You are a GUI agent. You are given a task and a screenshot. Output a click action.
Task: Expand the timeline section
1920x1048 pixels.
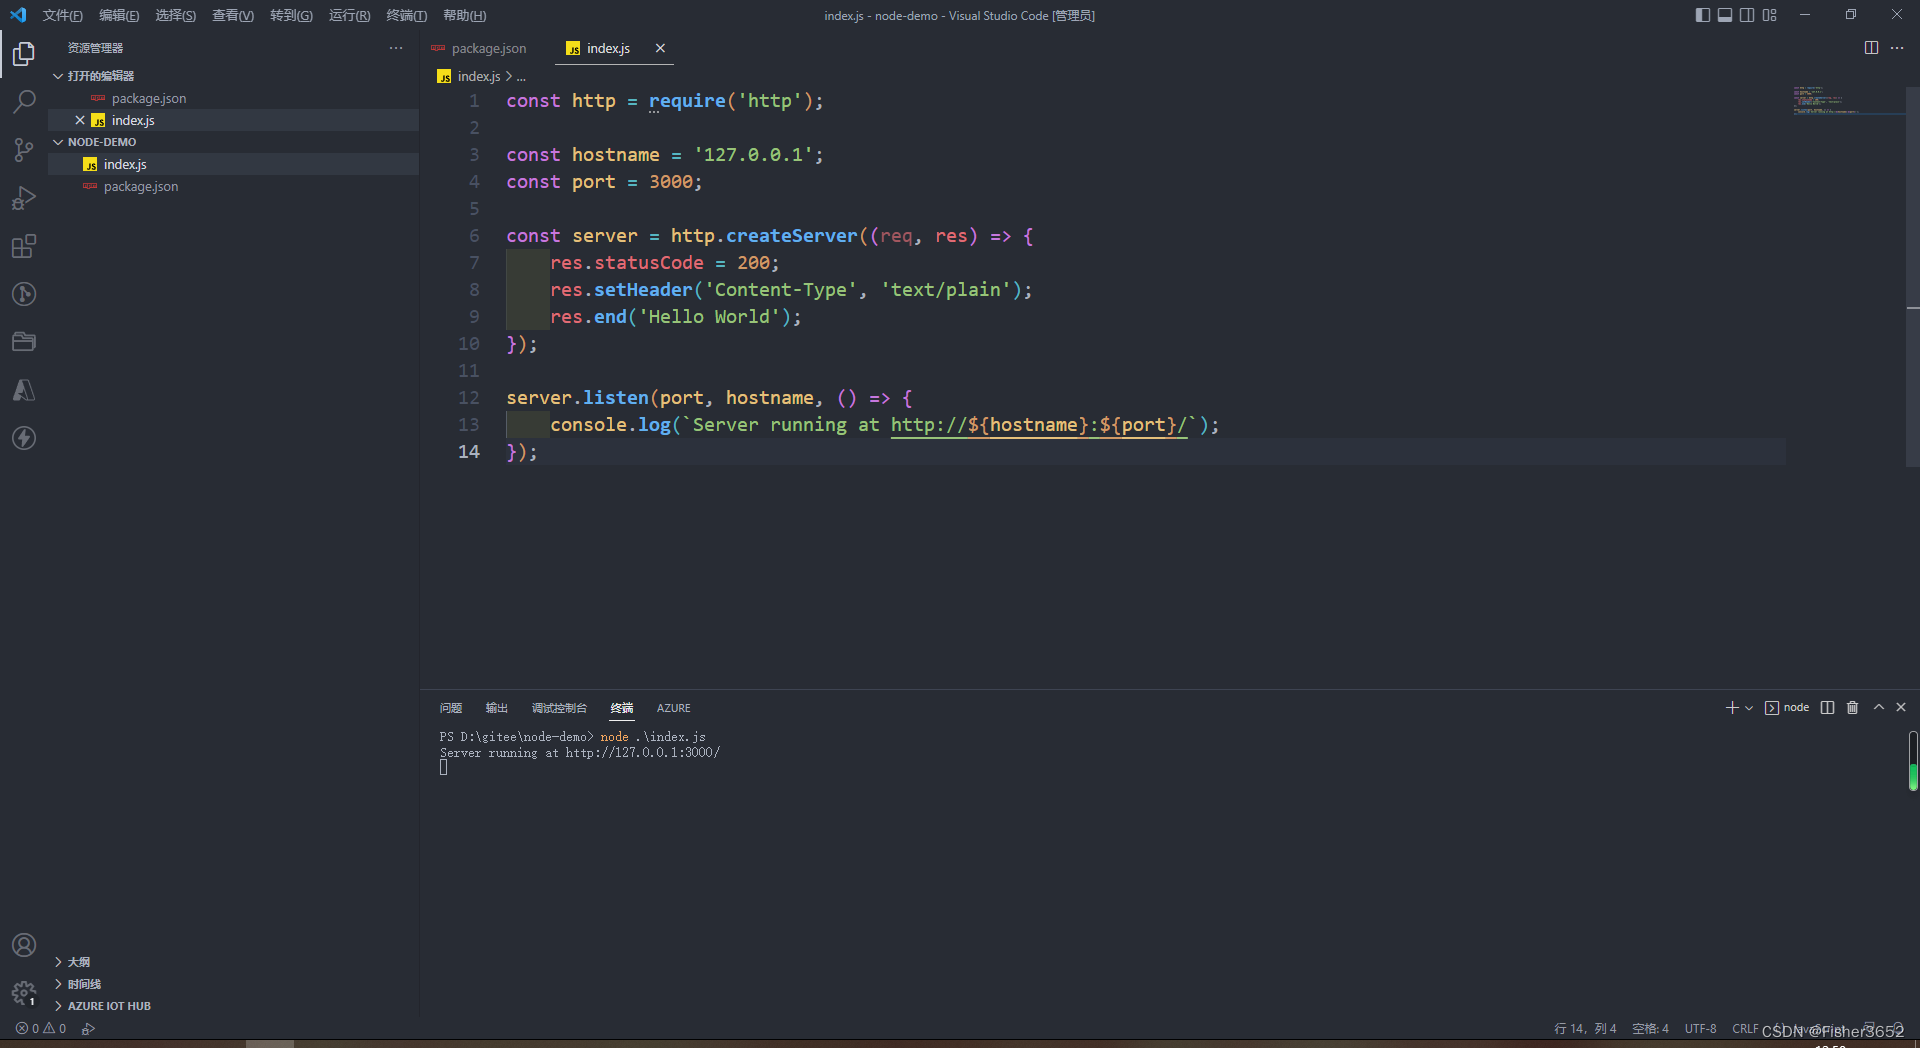point(58,984)
